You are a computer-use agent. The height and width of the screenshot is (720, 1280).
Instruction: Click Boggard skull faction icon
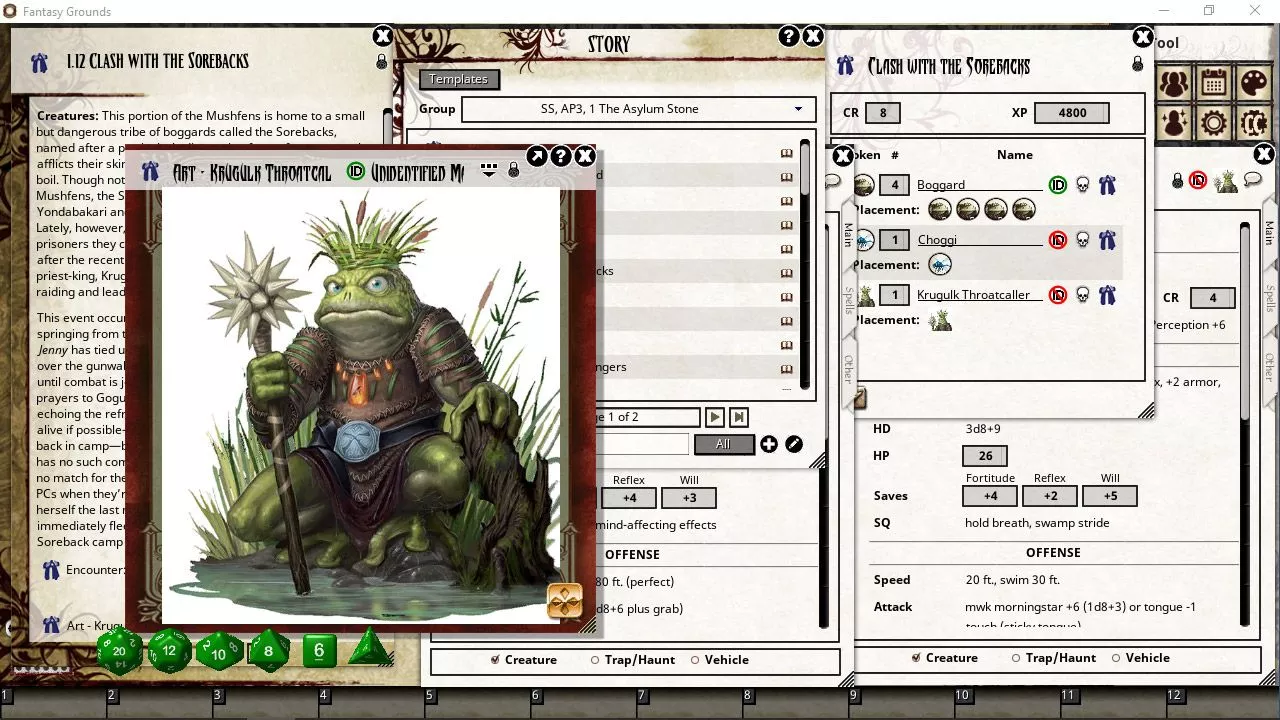pos(1082,185)
